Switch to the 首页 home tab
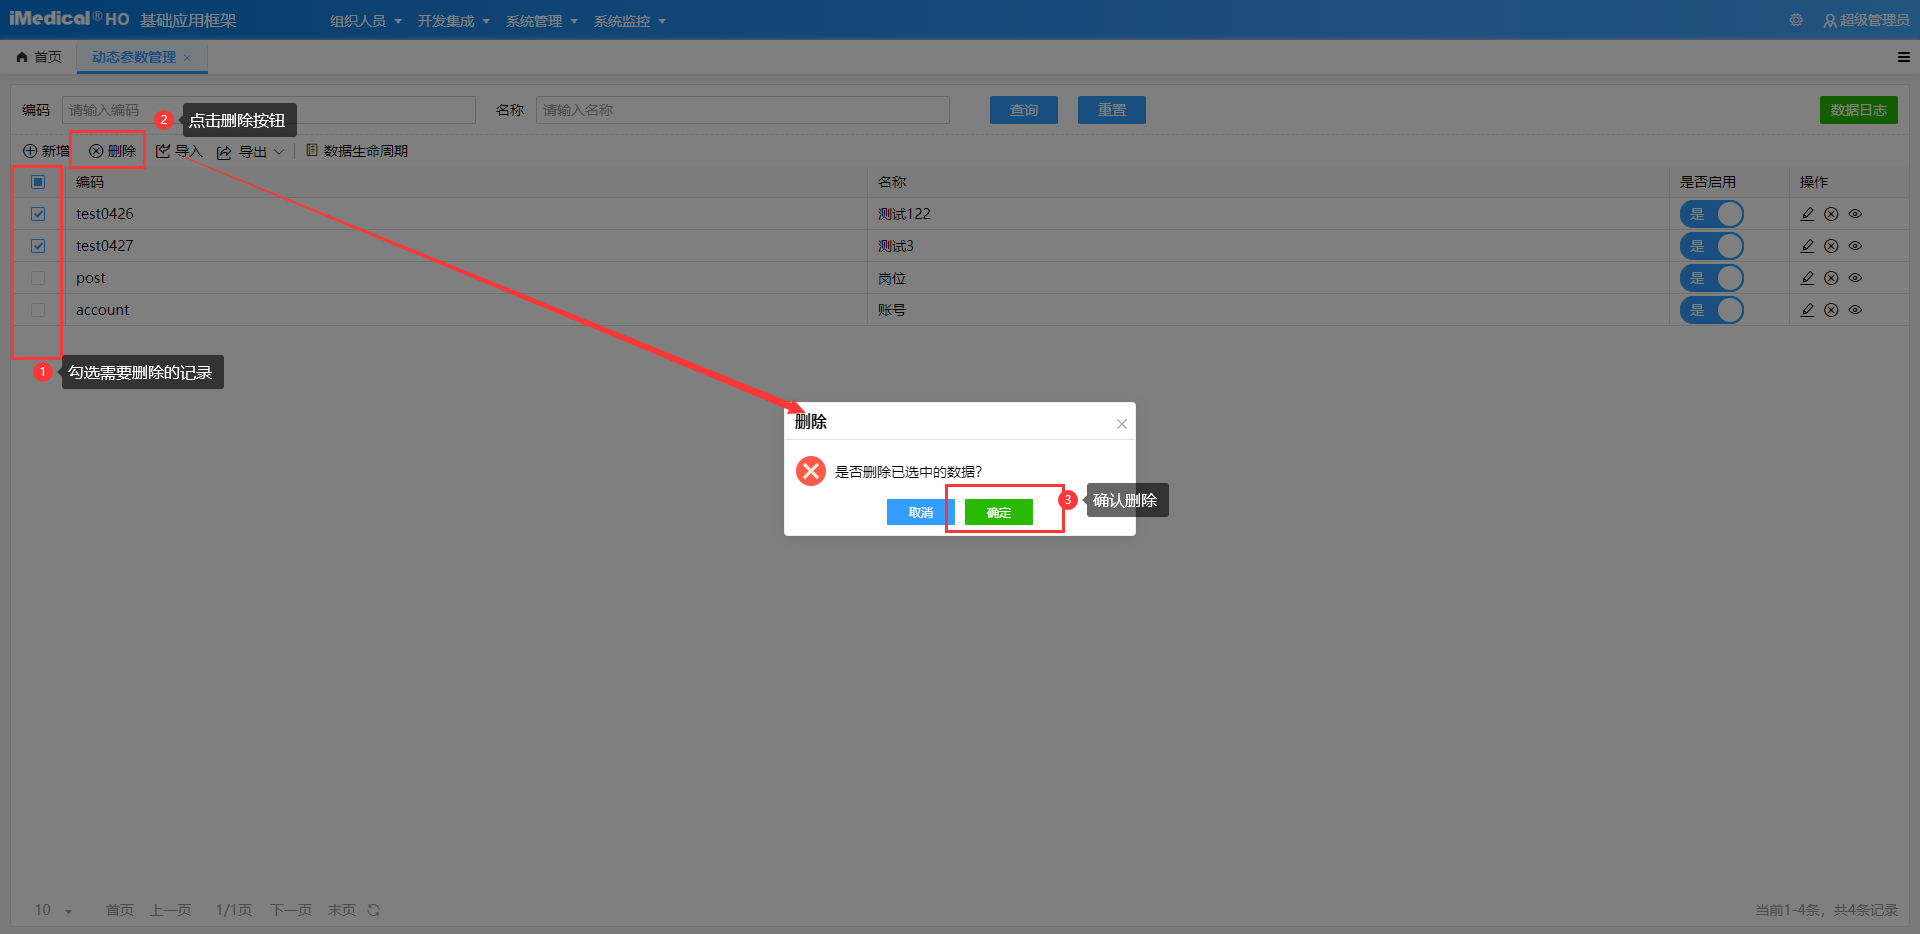 pos(39,57)
